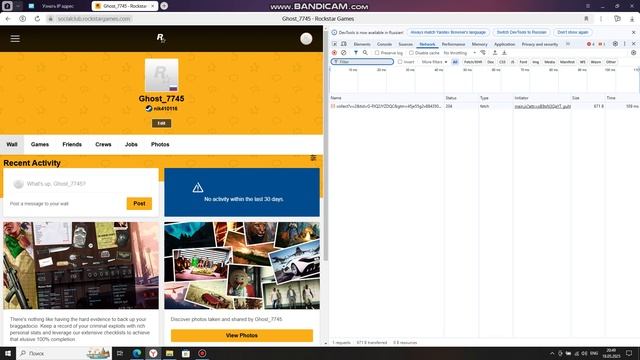Click the Rockstar Games logo in header
Viewport: 640px width, 360px height.
click(x=161, y=38)
